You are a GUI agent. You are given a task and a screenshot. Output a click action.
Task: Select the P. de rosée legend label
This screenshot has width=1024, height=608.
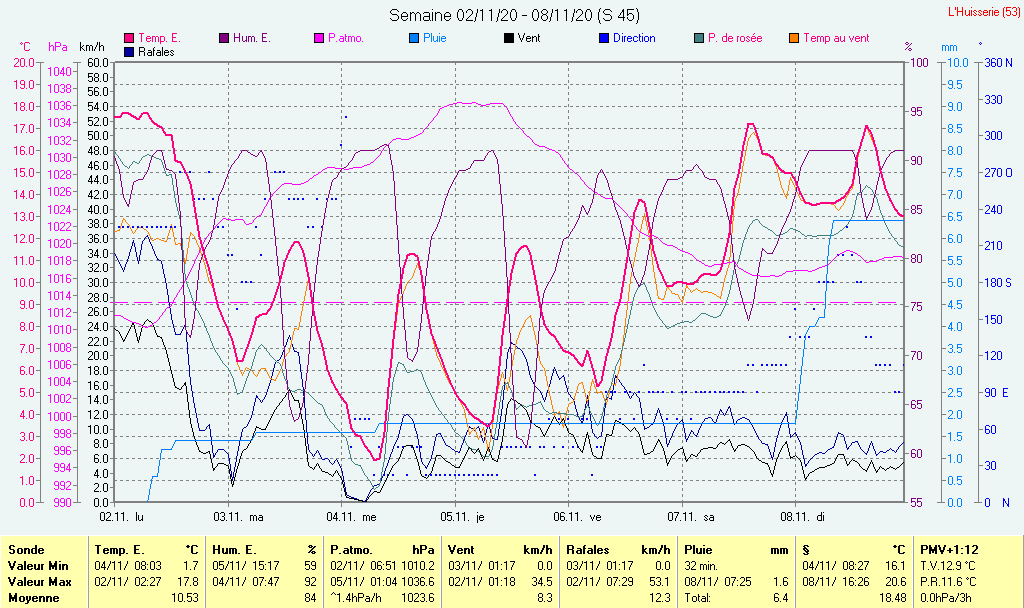click(735, 39)
